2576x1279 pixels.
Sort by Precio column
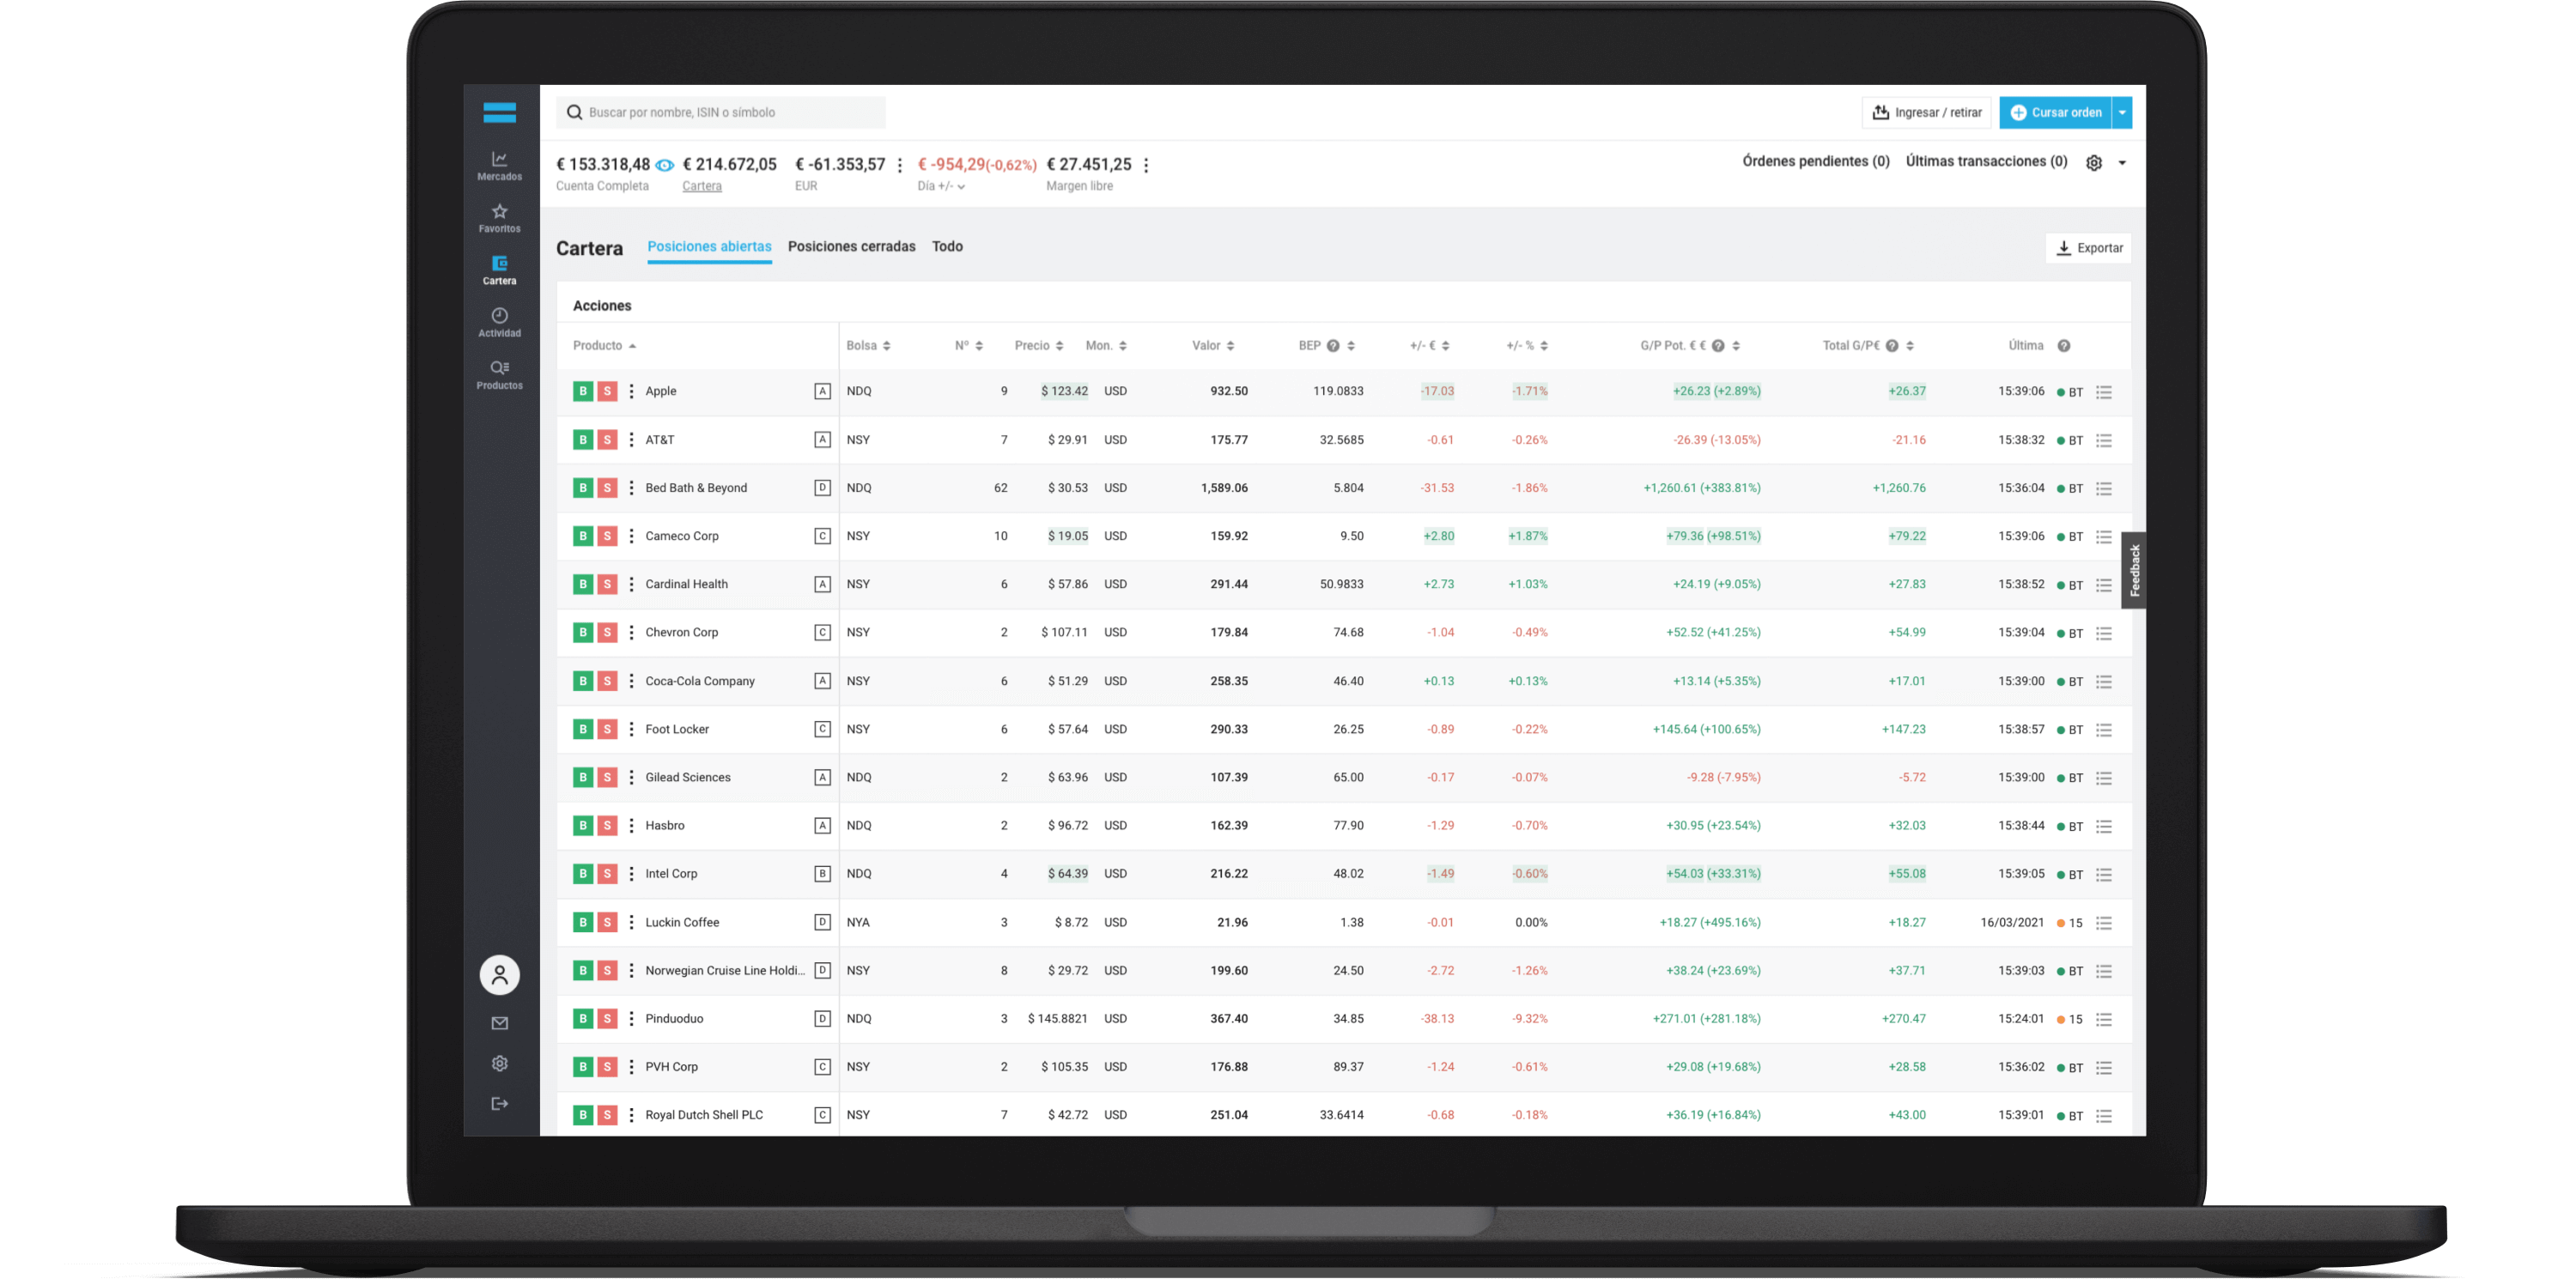pyautogui.click(x=1038, y=346)
